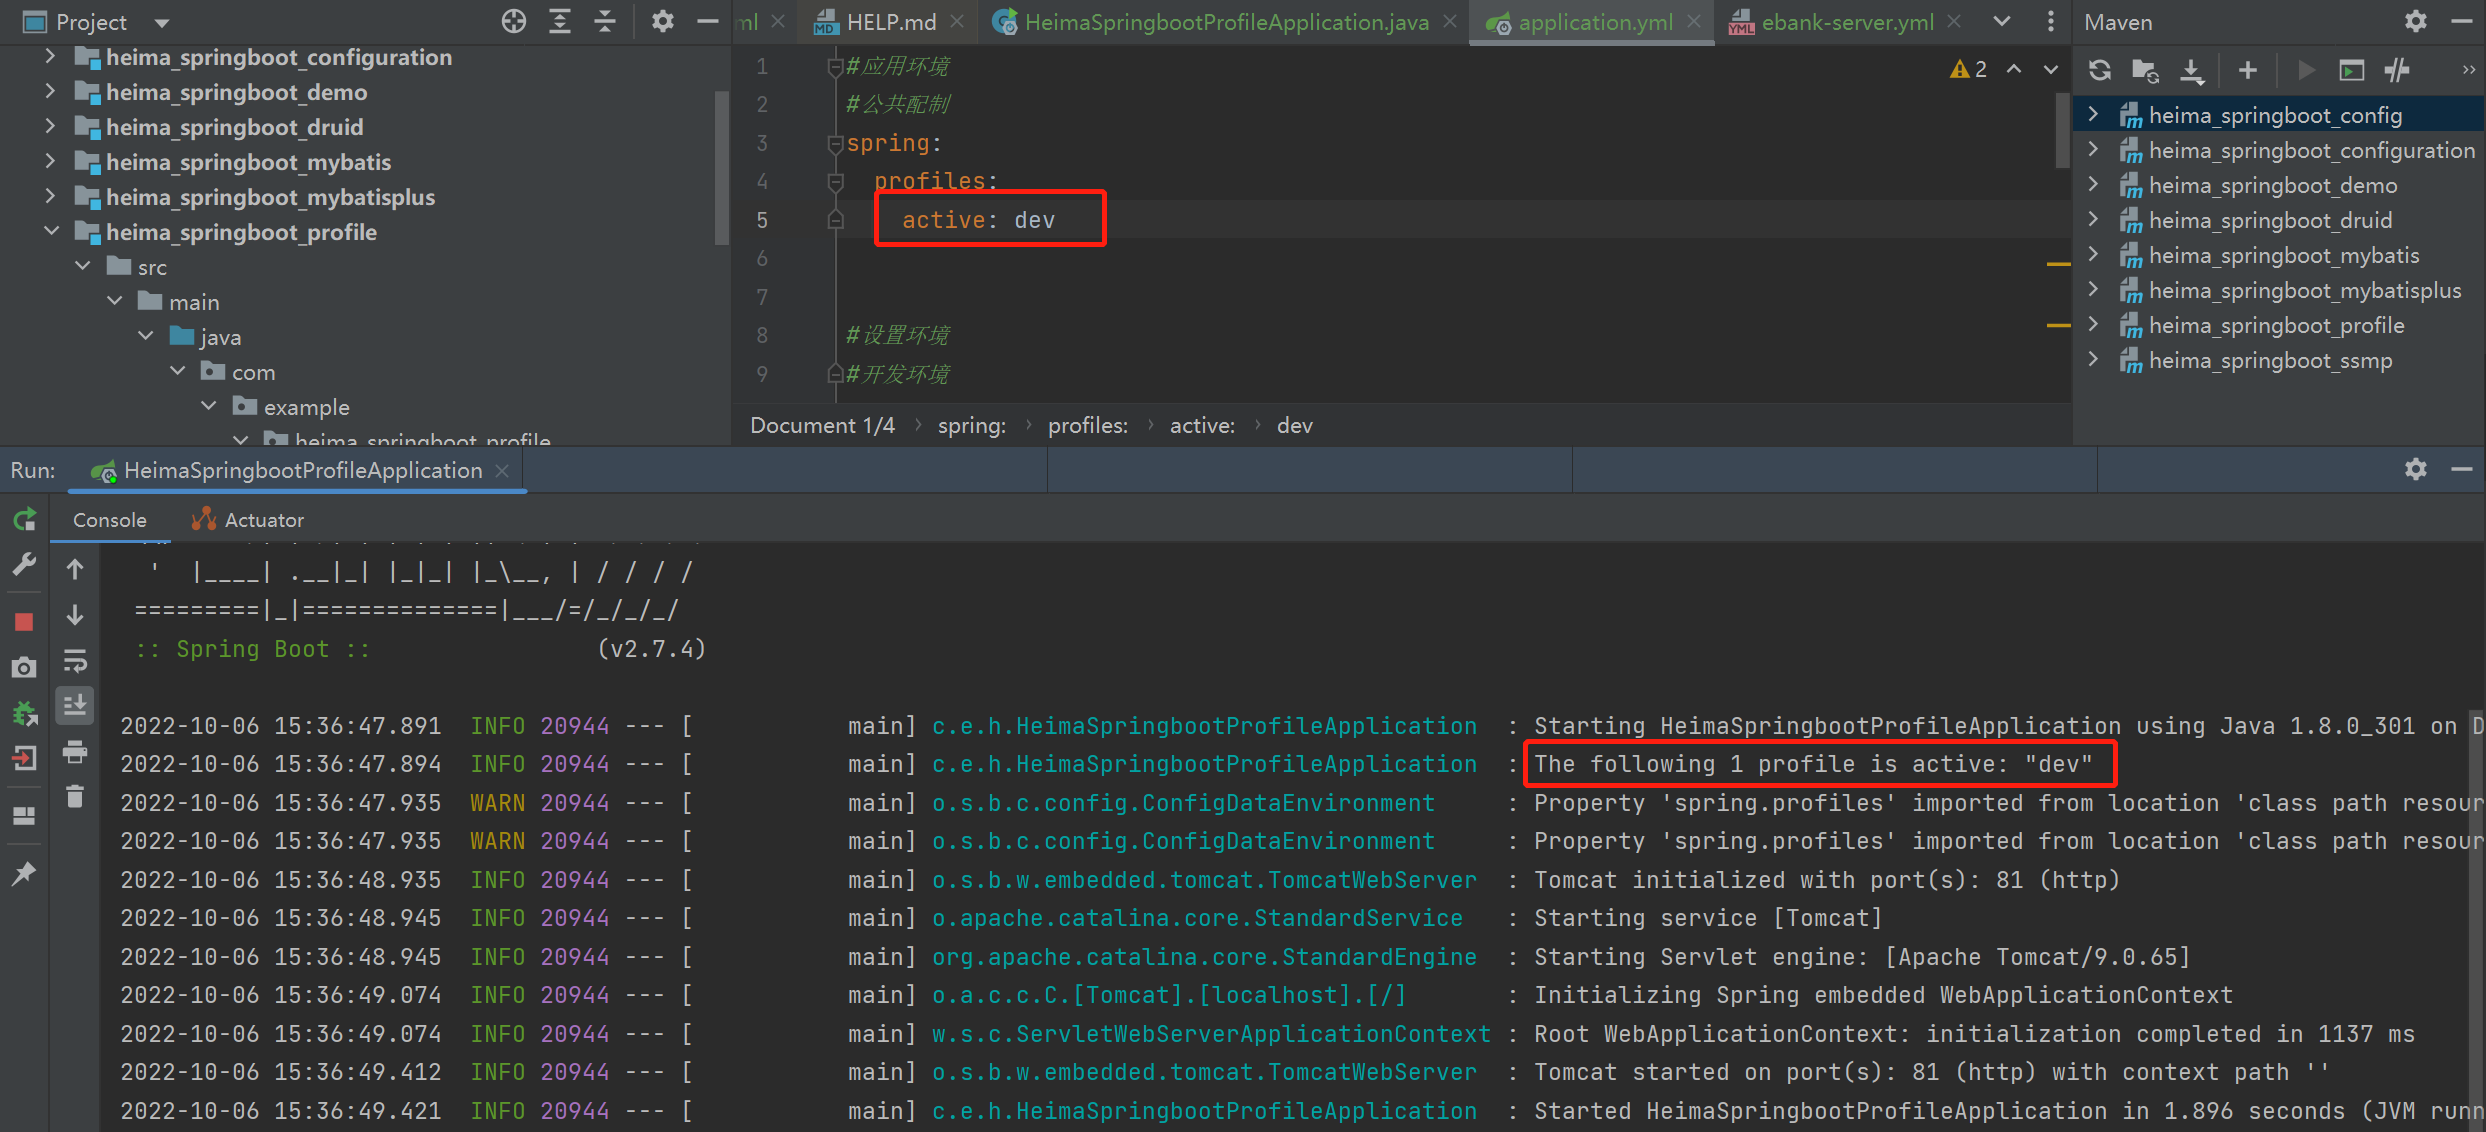The height and width of the screenshot is (1132, 2486).
Task: Click Maven reload all projects icon
Action: coord(2100,70)
